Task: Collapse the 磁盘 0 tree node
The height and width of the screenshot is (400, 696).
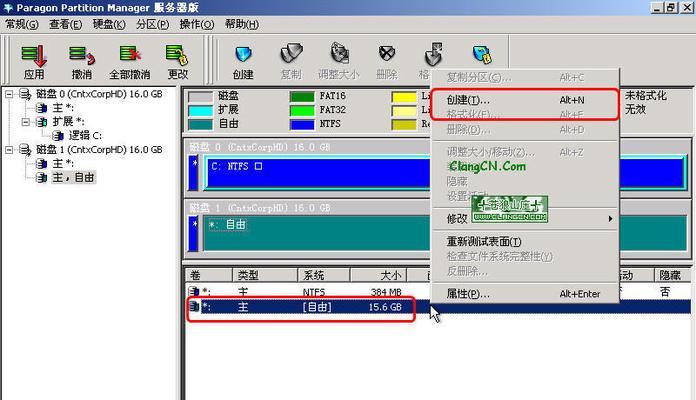Action: point(9,94)
